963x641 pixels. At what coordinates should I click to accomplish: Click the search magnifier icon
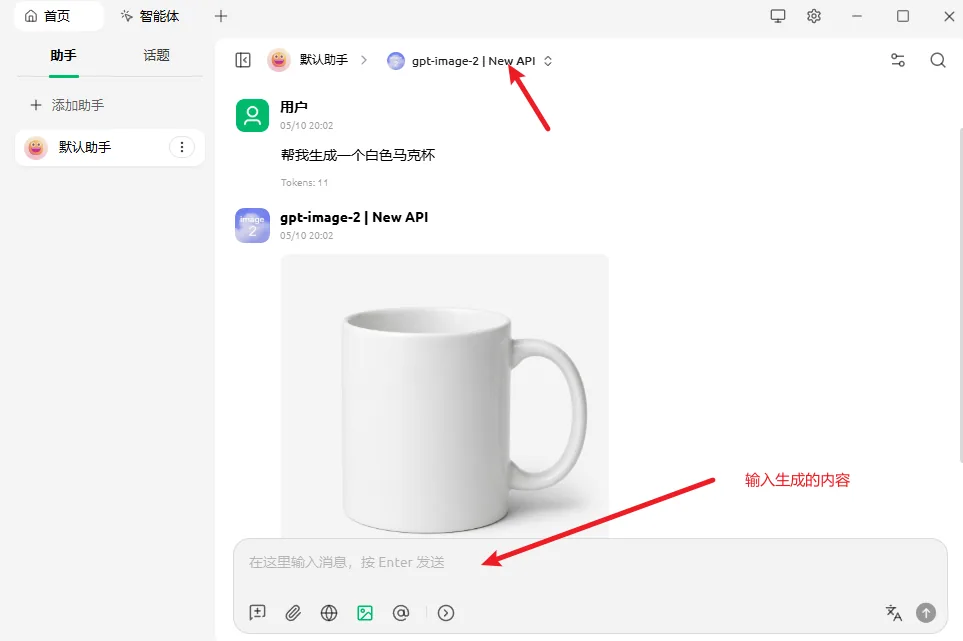pos(937,60)
